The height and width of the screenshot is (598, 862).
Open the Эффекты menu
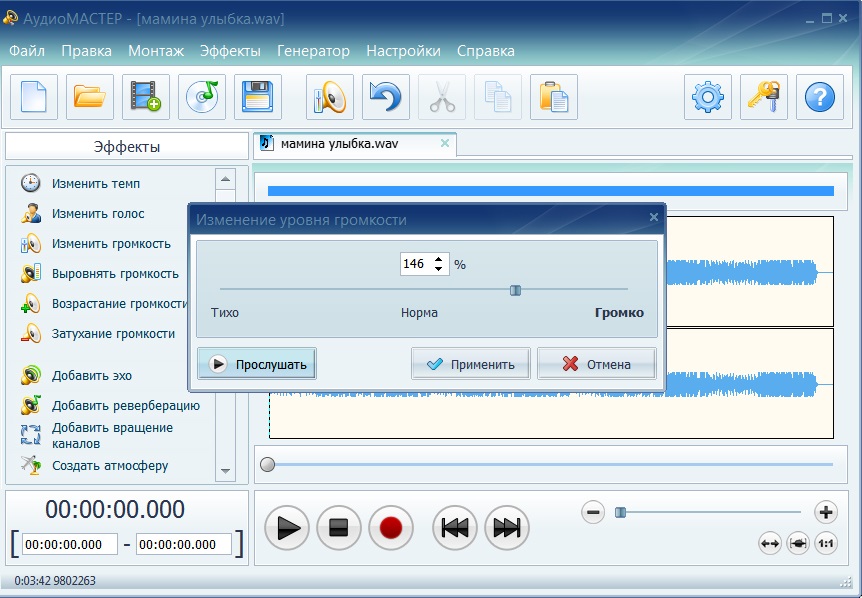[x=230, y=51]
